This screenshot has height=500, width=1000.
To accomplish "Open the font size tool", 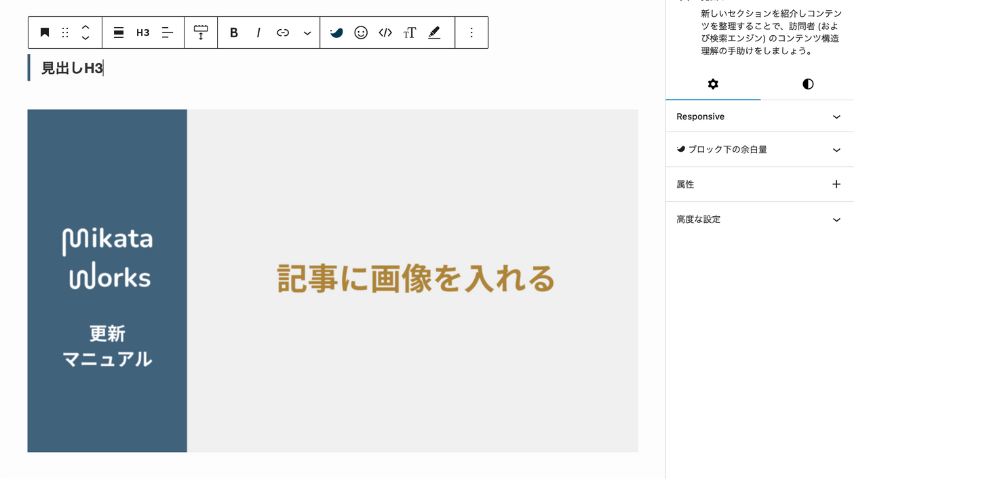I will click(410, 33).
